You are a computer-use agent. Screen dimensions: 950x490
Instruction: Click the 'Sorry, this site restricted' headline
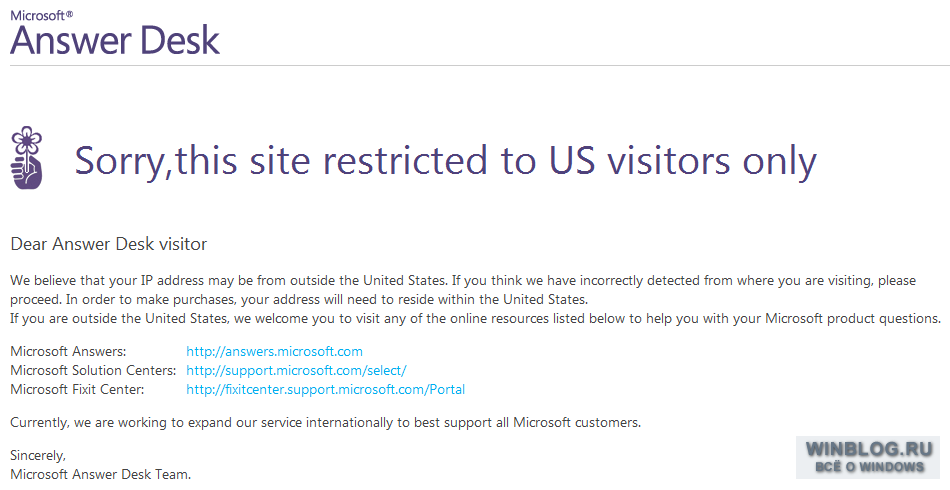[445, 161]
